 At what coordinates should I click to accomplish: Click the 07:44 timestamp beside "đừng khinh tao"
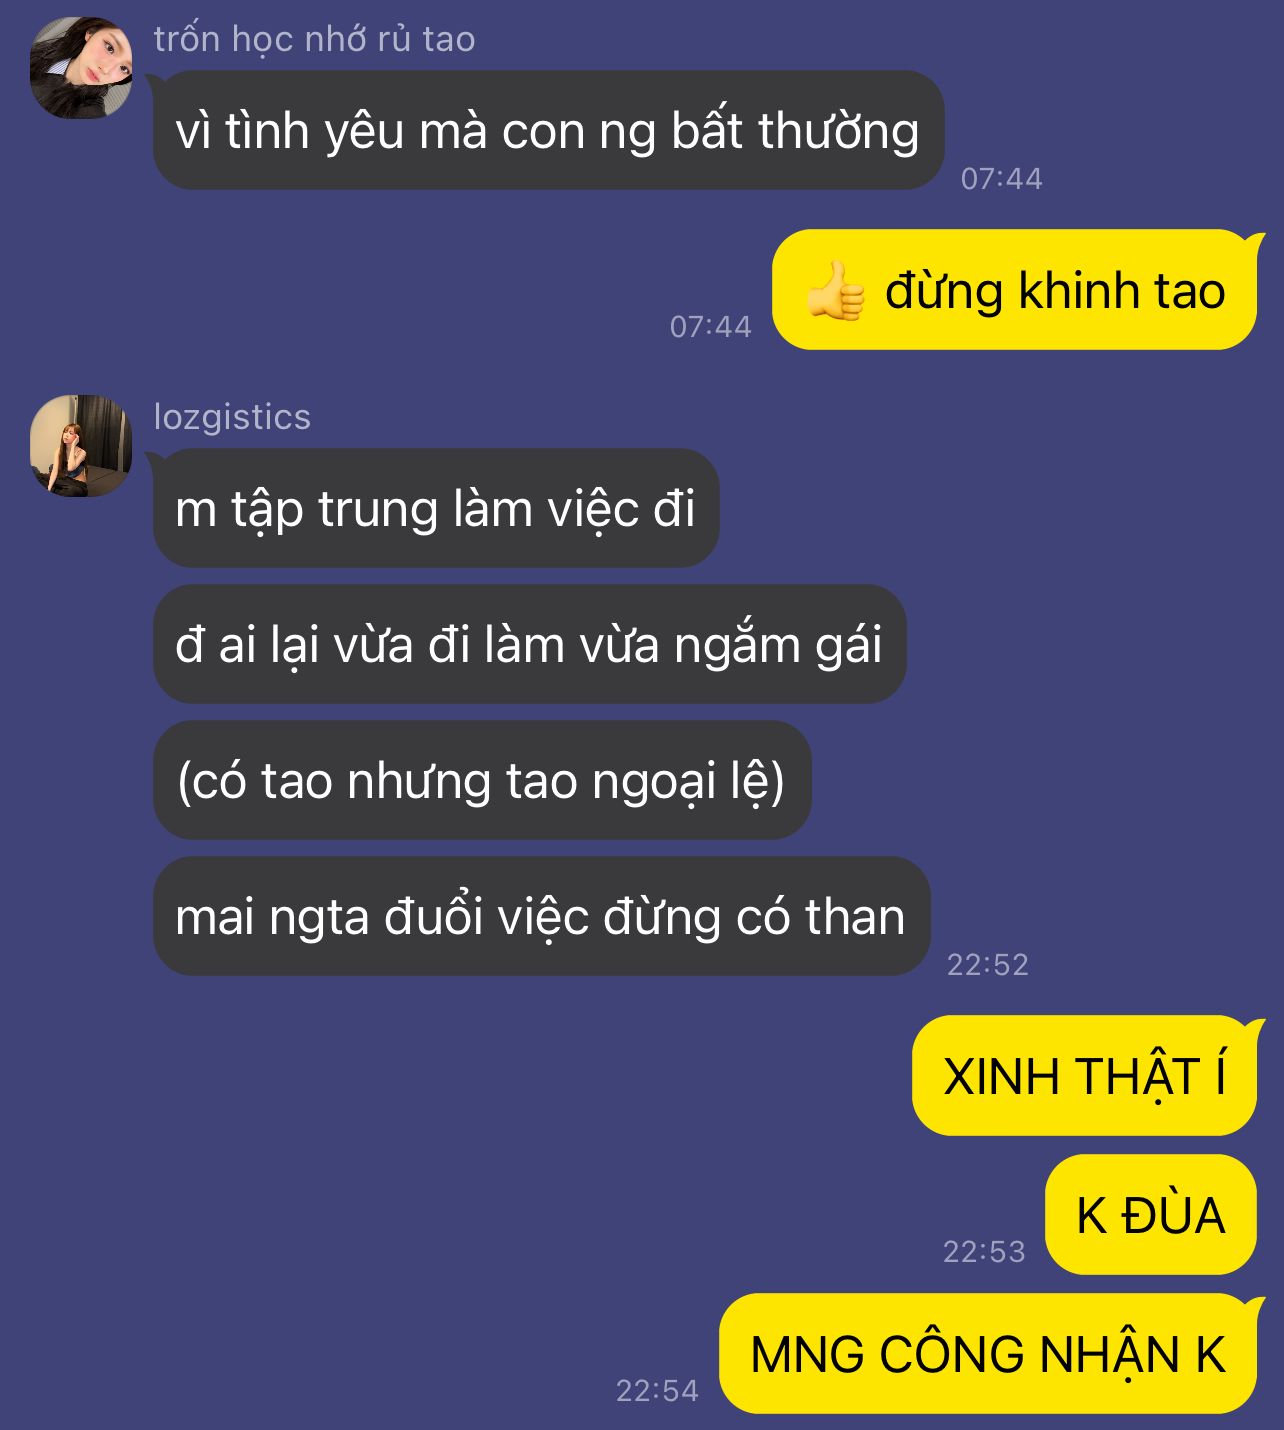[711, 326]
